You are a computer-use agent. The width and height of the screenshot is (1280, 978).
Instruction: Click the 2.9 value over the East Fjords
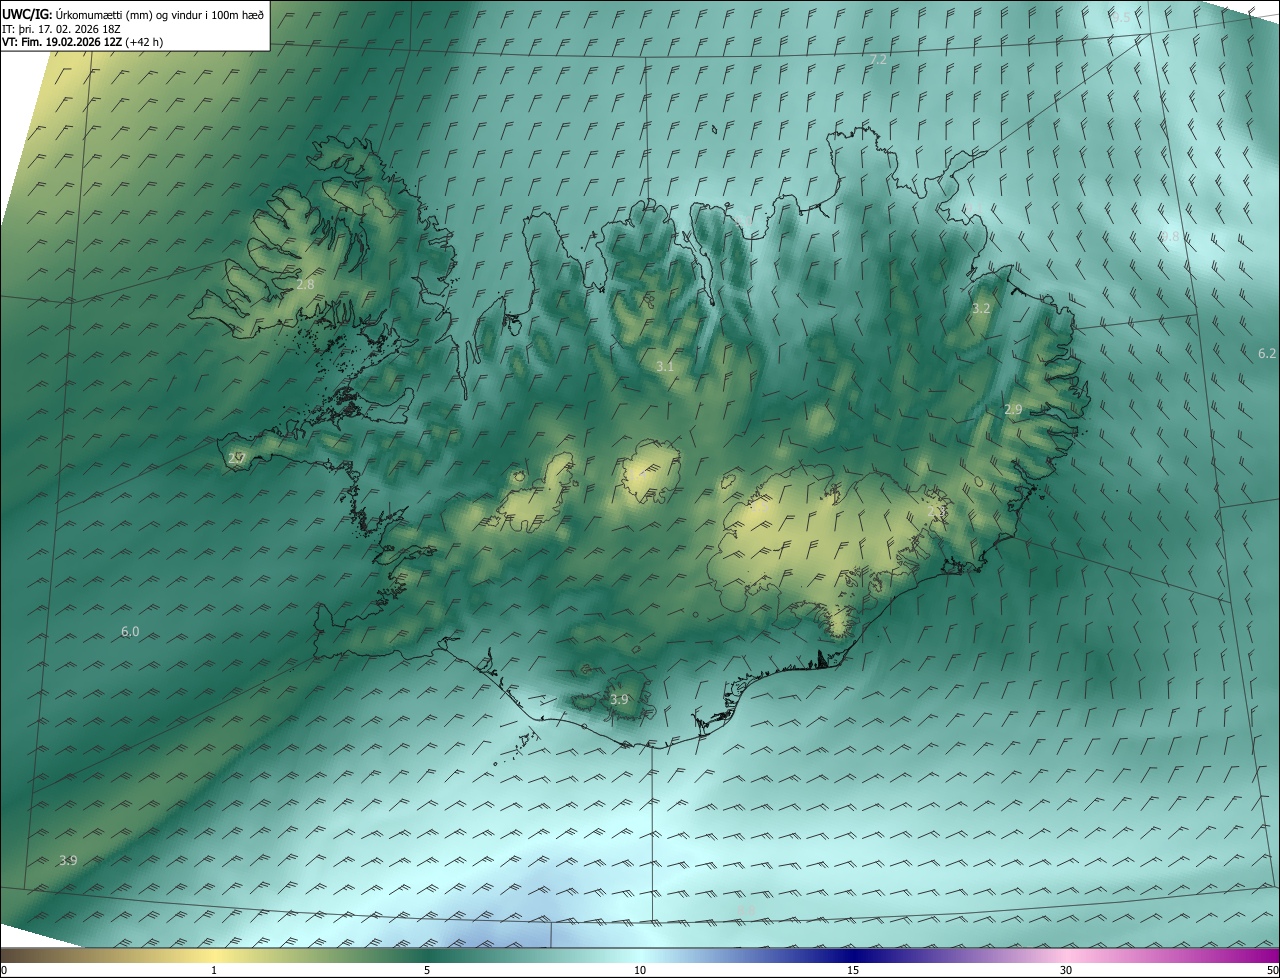[x=1013, y=410]
